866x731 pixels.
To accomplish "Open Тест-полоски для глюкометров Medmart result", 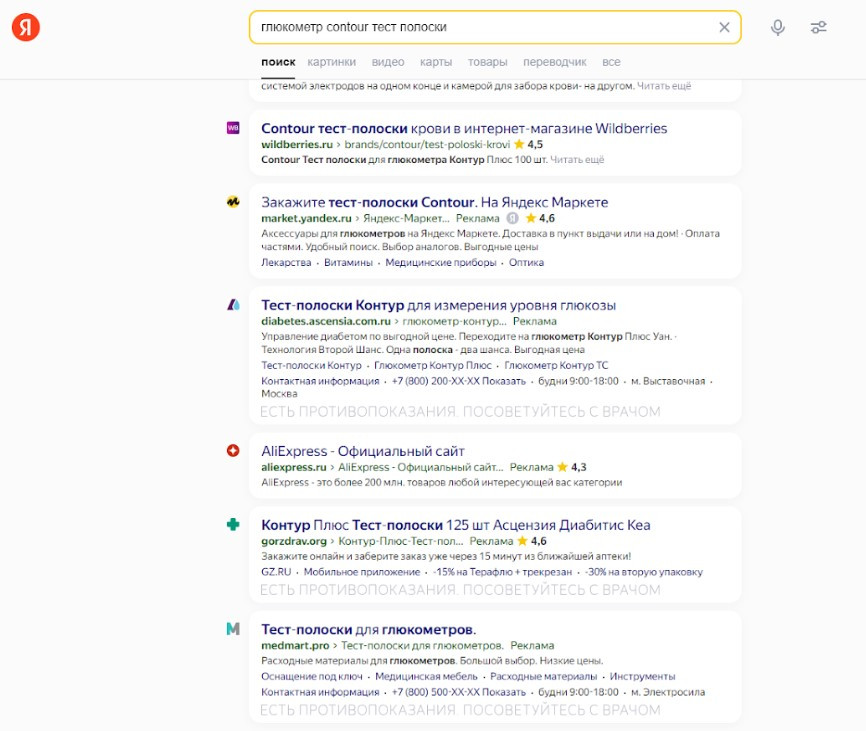I will (x=368, y=629).
